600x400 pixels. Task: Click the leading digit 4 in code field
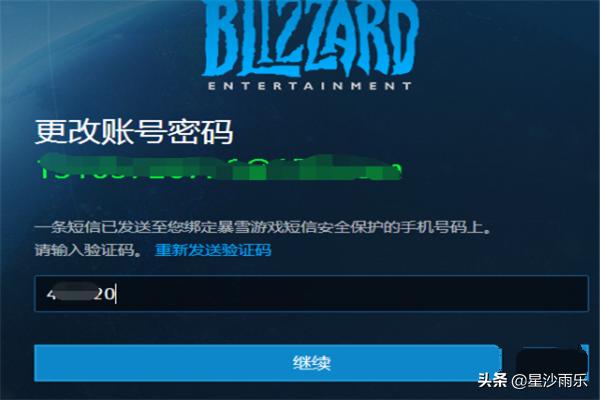(50, 294)
